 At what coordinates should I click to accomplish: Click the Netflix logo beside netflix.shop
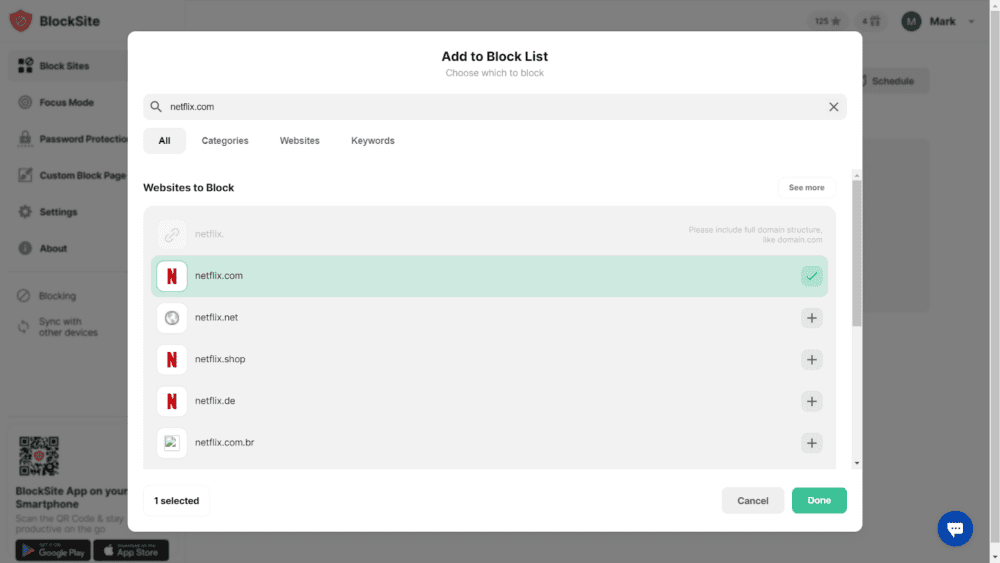tap(172, 359)
